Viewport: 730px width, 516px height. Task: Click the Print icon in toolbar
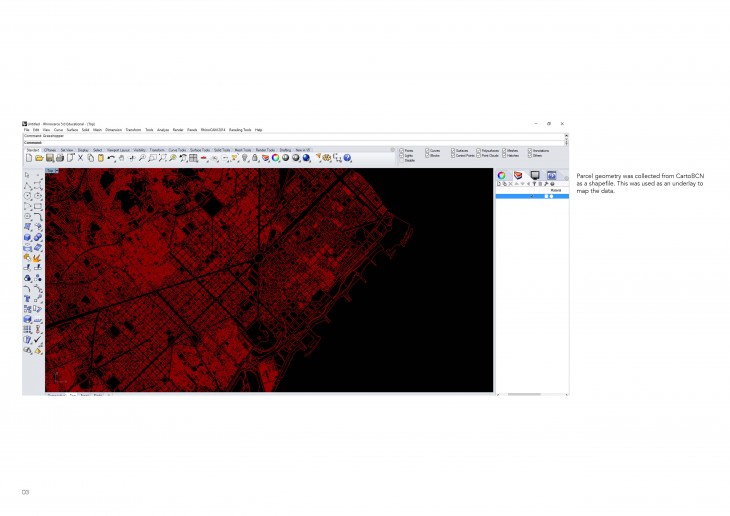pyautogui.click(x=59, y=158)
